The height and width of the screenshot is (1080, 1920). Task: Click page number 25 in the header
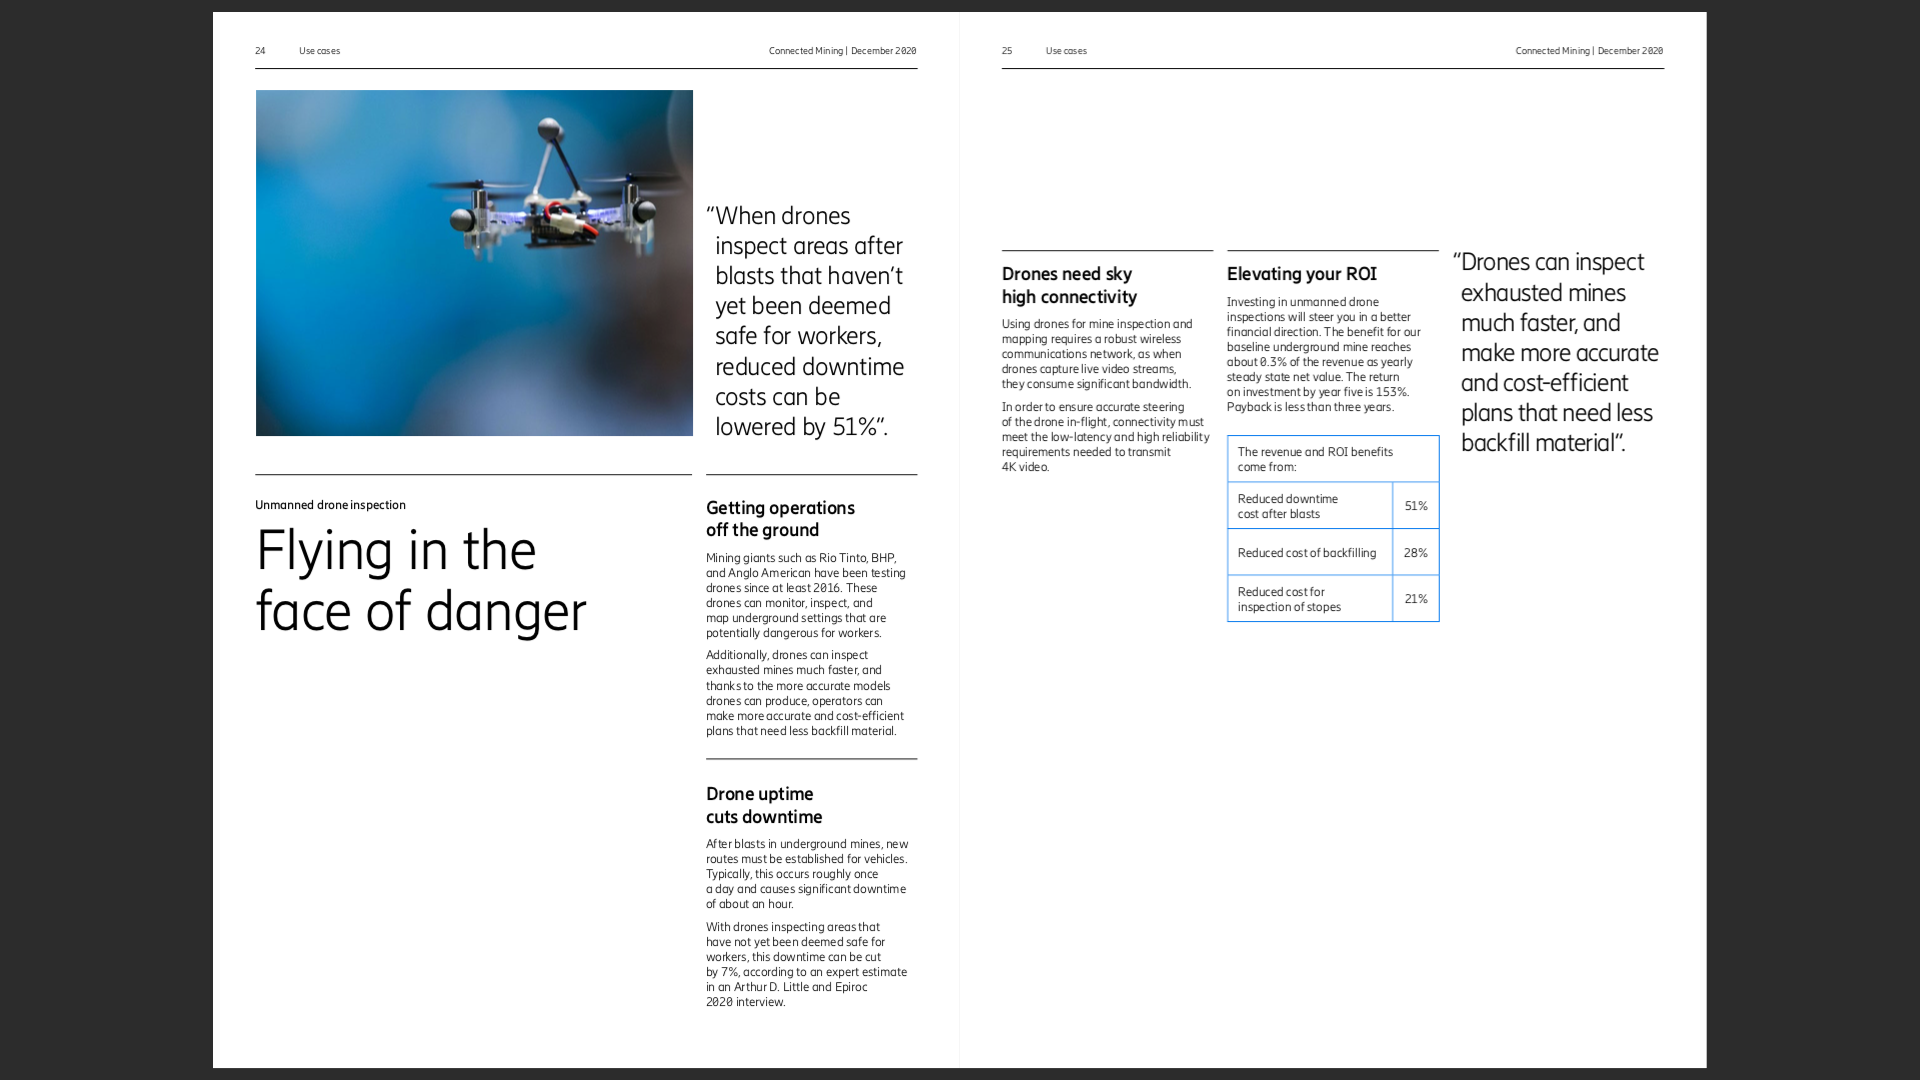[x=1007, y=51]
